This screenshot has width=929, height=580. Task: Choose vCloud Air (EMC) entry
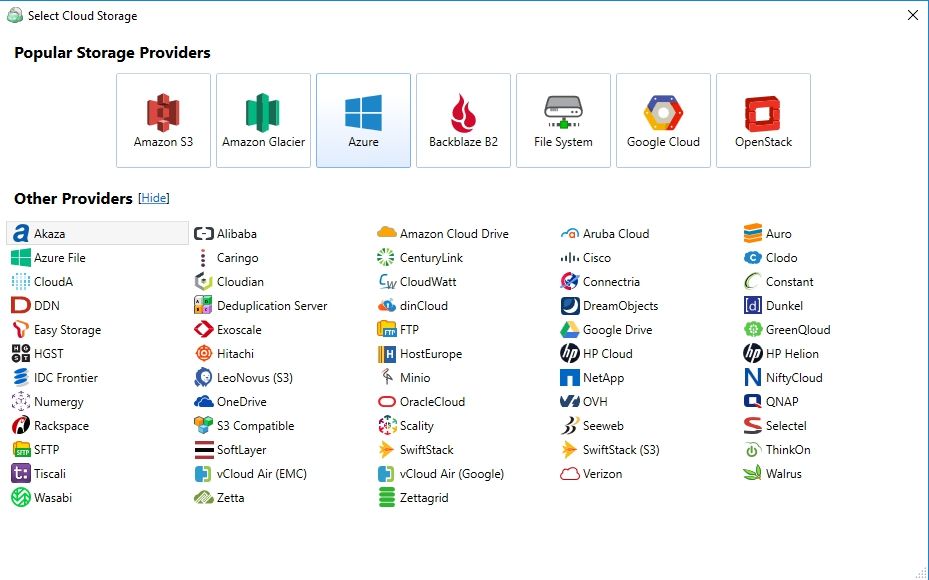[x=251, y=473]
